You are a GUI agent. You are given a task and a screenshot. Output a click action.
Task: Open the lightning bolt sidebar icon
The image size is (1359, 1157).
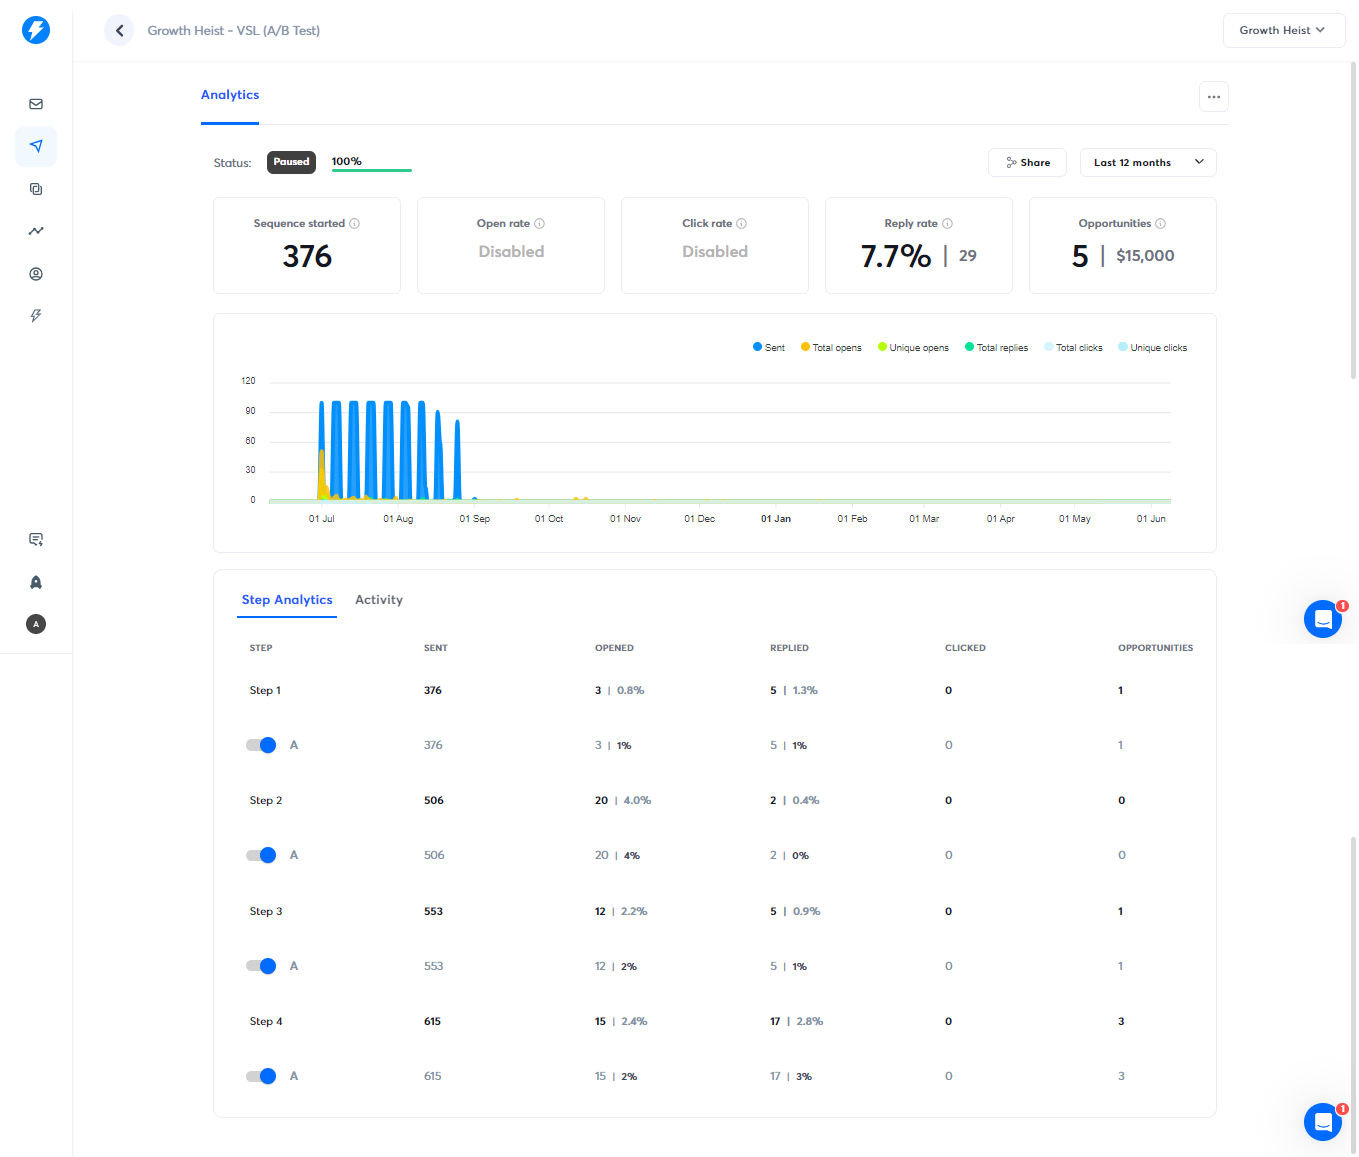pyautogui.click(x=36, y=316)
